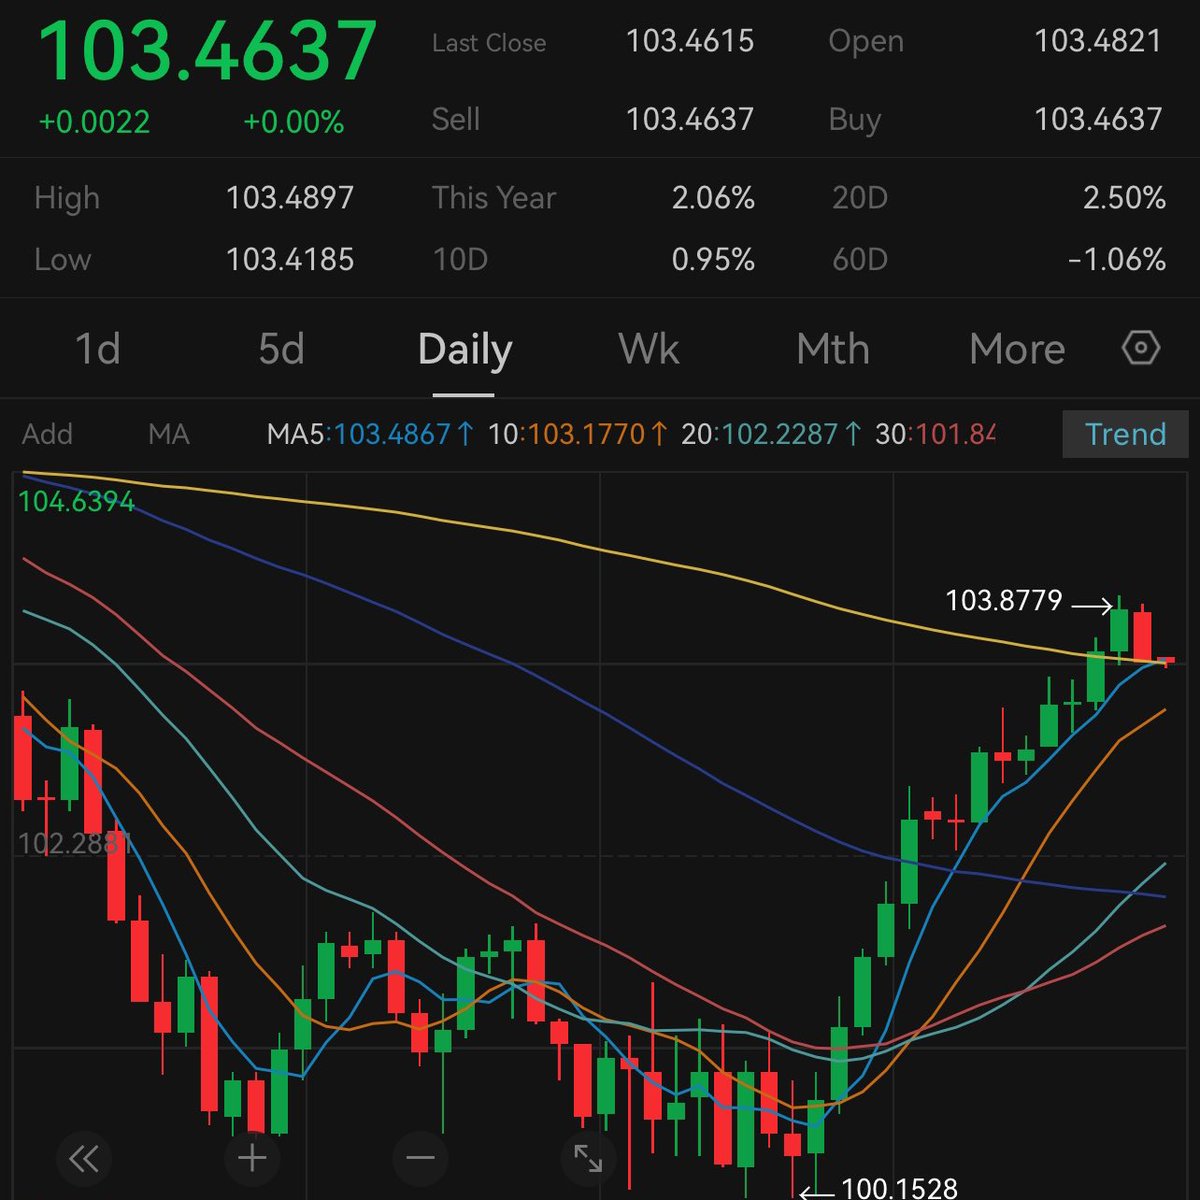The height and width of the screenshot is (1200, 1200).
Task: Tap the MA30 value 101.84
Action: tap(956, 434)
